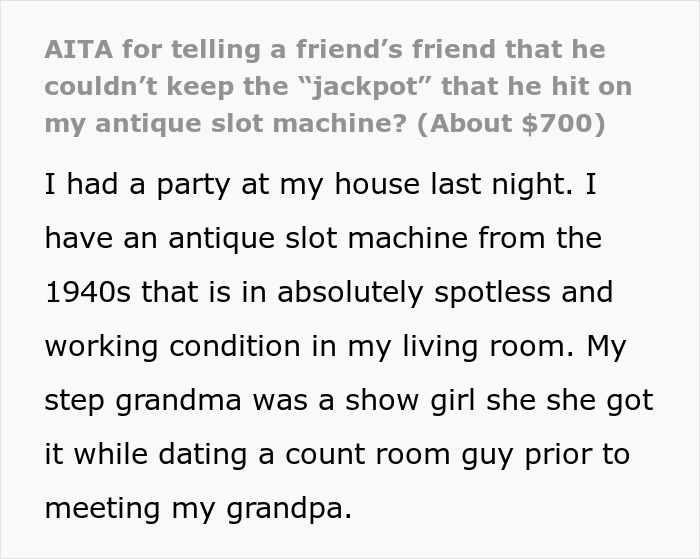
Task: Click the word "absolutely" in the body
Action: (350, 293)
